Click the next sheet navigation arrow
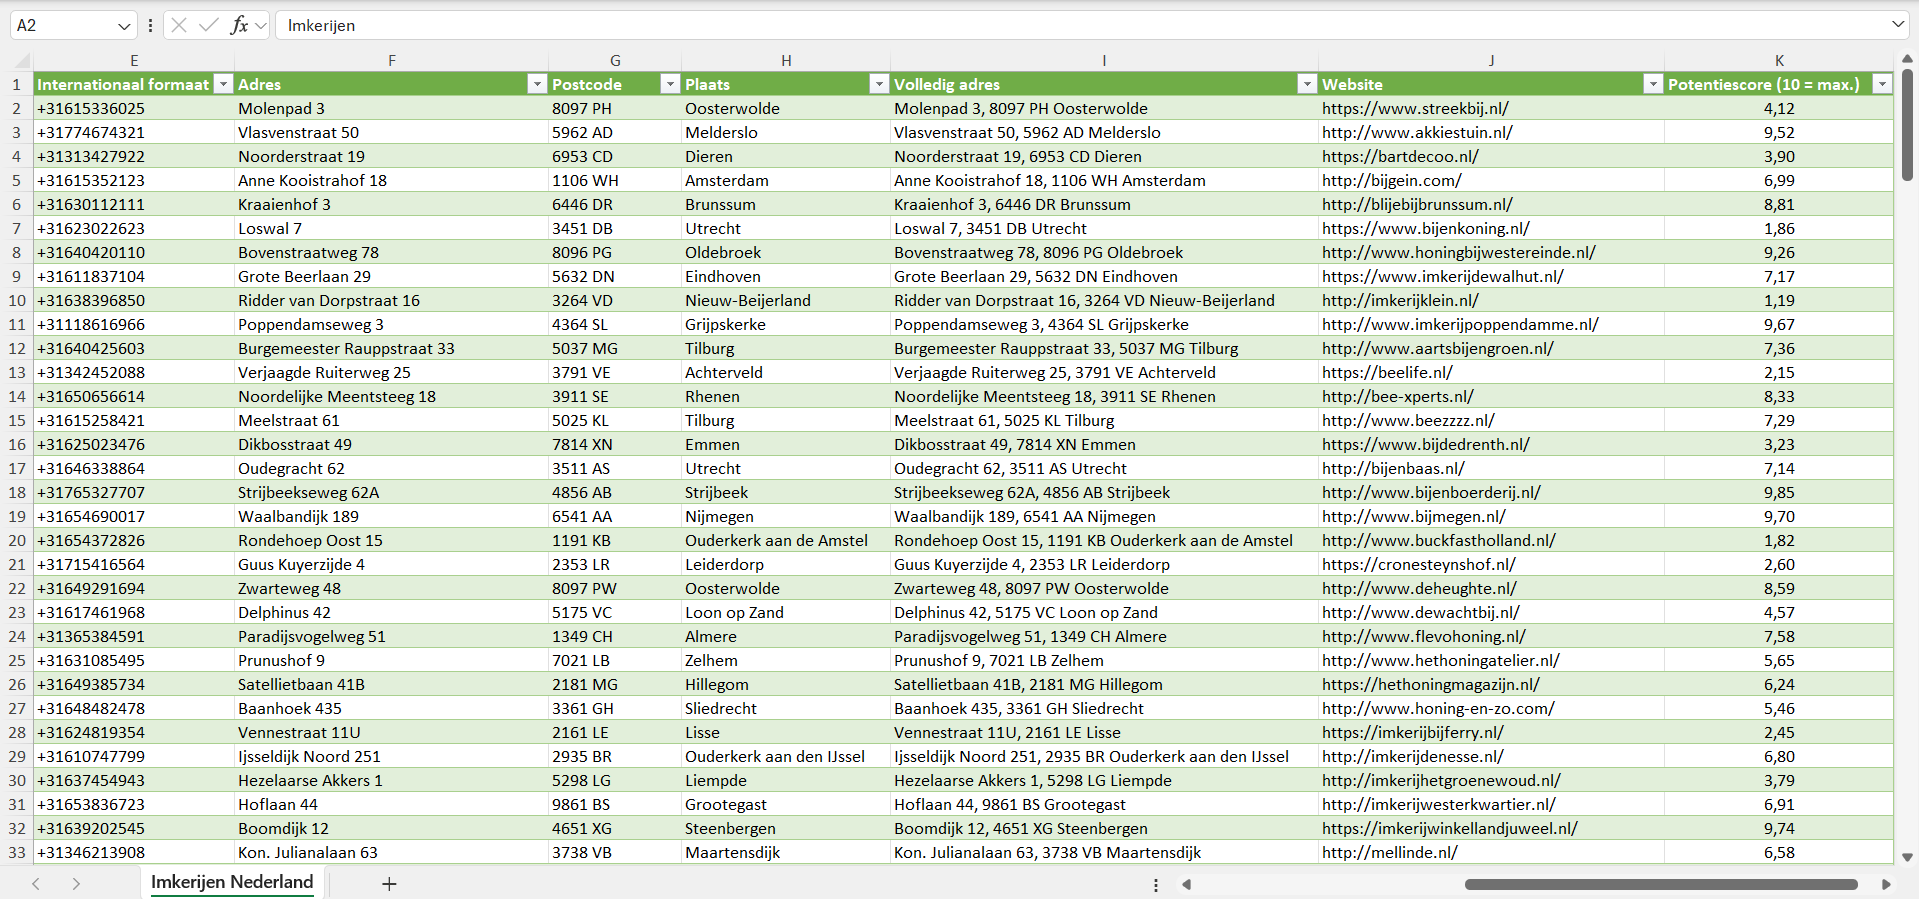 click(x=76, y=884)
